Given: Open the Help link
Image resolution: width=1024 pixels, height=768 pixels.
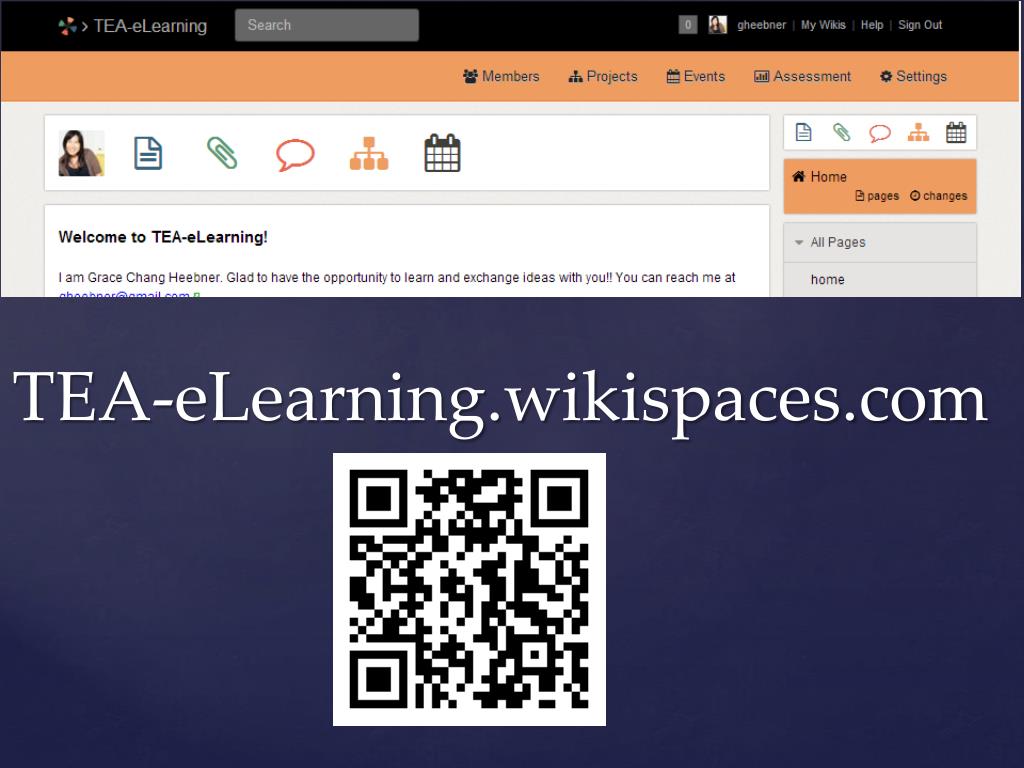Looking at the screenshot, I should click(x=872, y=25).
